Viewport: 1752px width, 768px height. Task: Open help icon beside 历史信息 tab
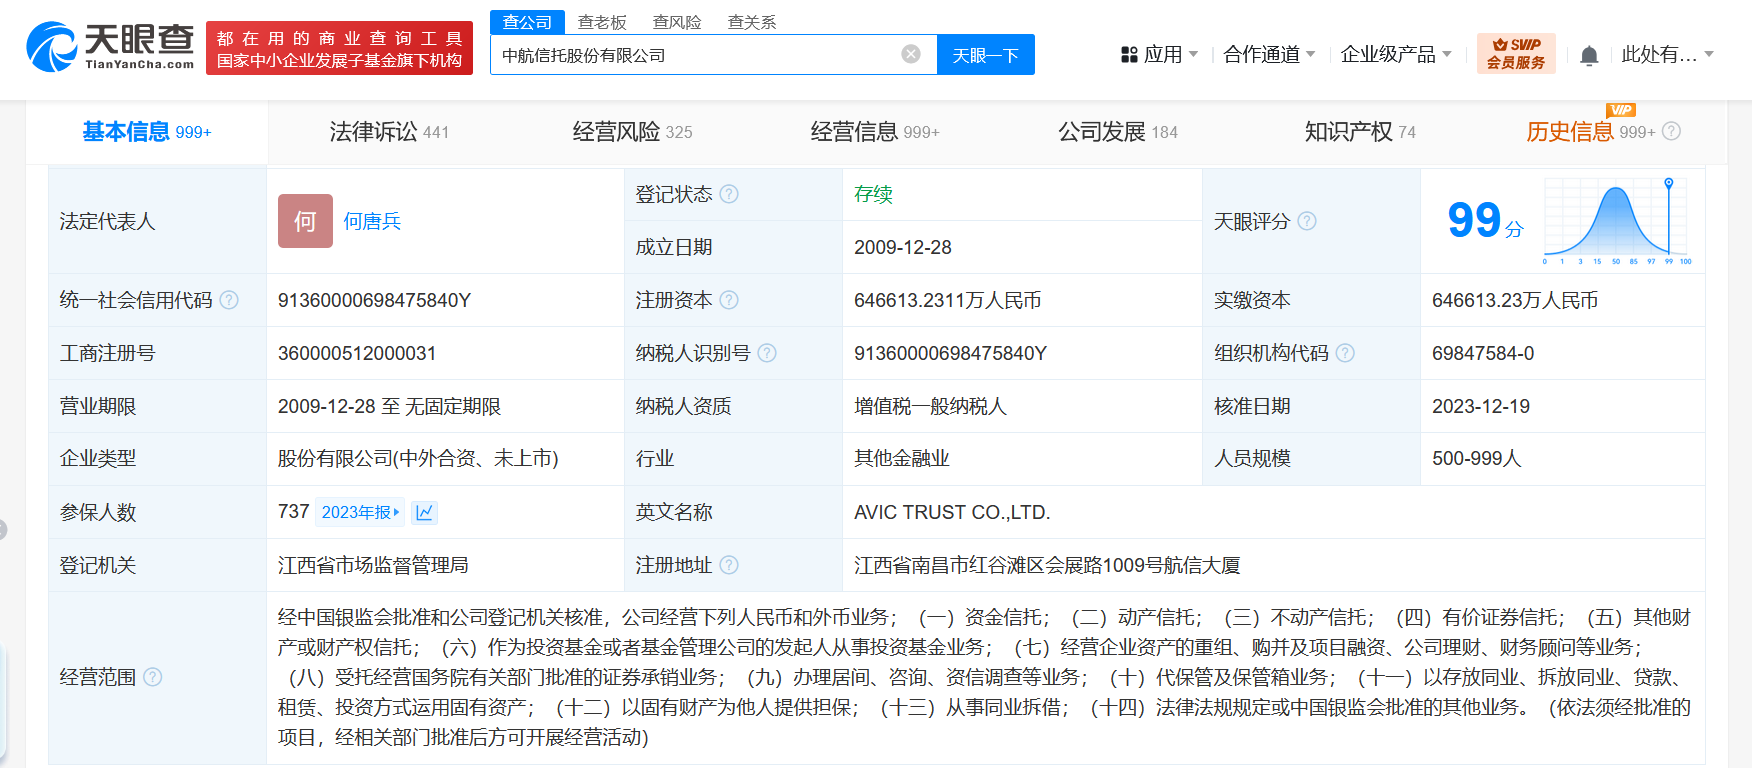click(x=1672, y=131)
